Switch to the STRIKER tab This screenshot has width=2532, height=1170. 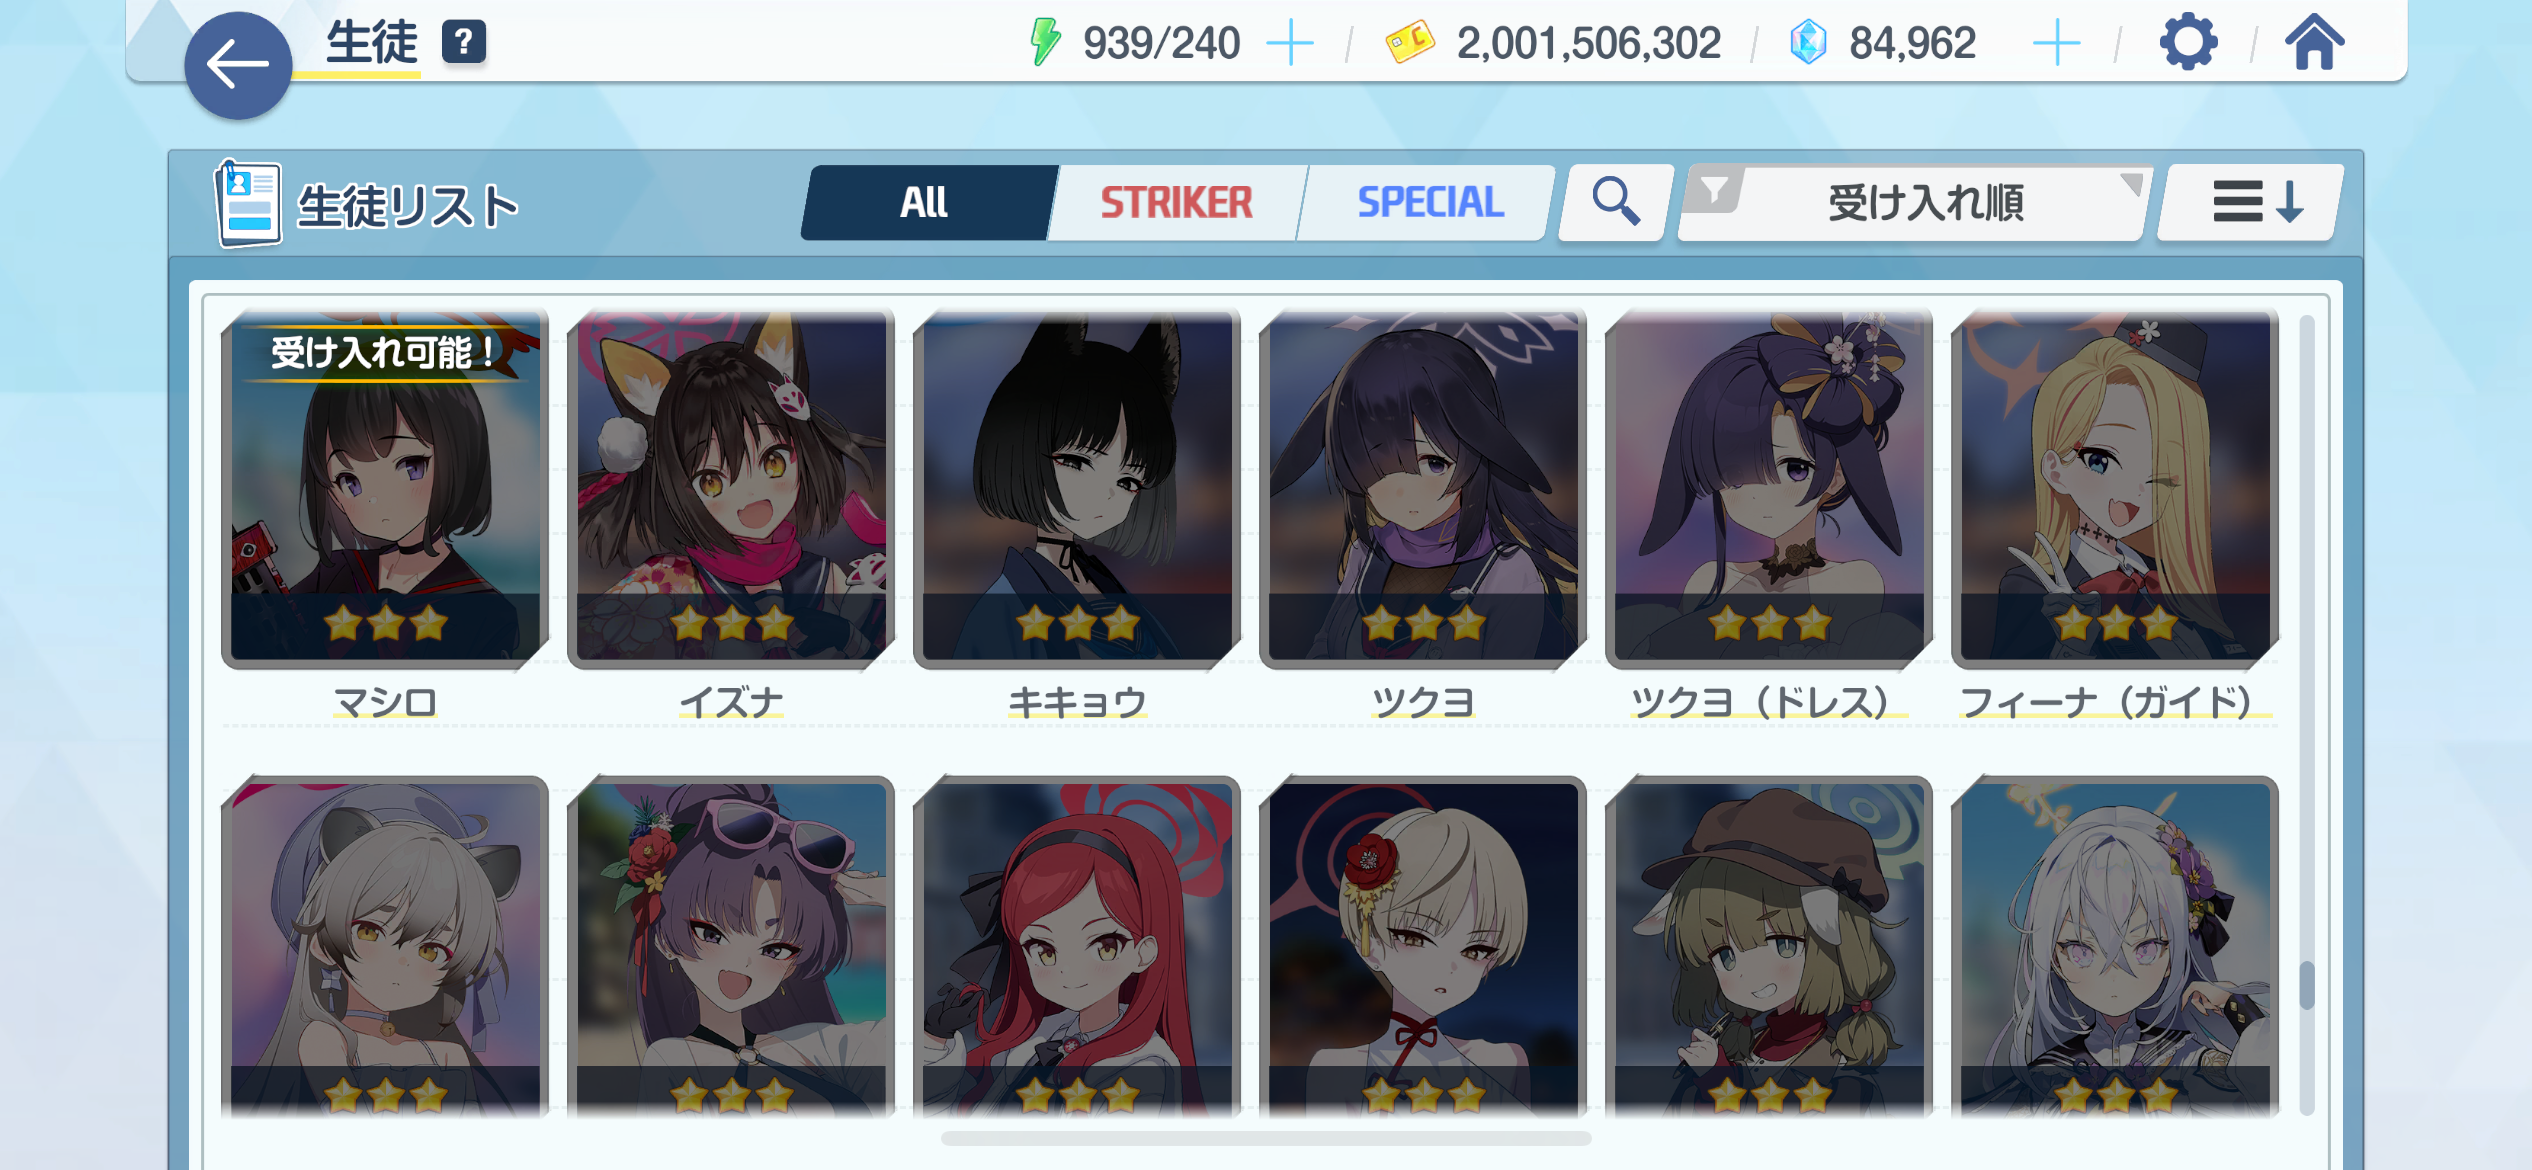tap(1176, 203)
